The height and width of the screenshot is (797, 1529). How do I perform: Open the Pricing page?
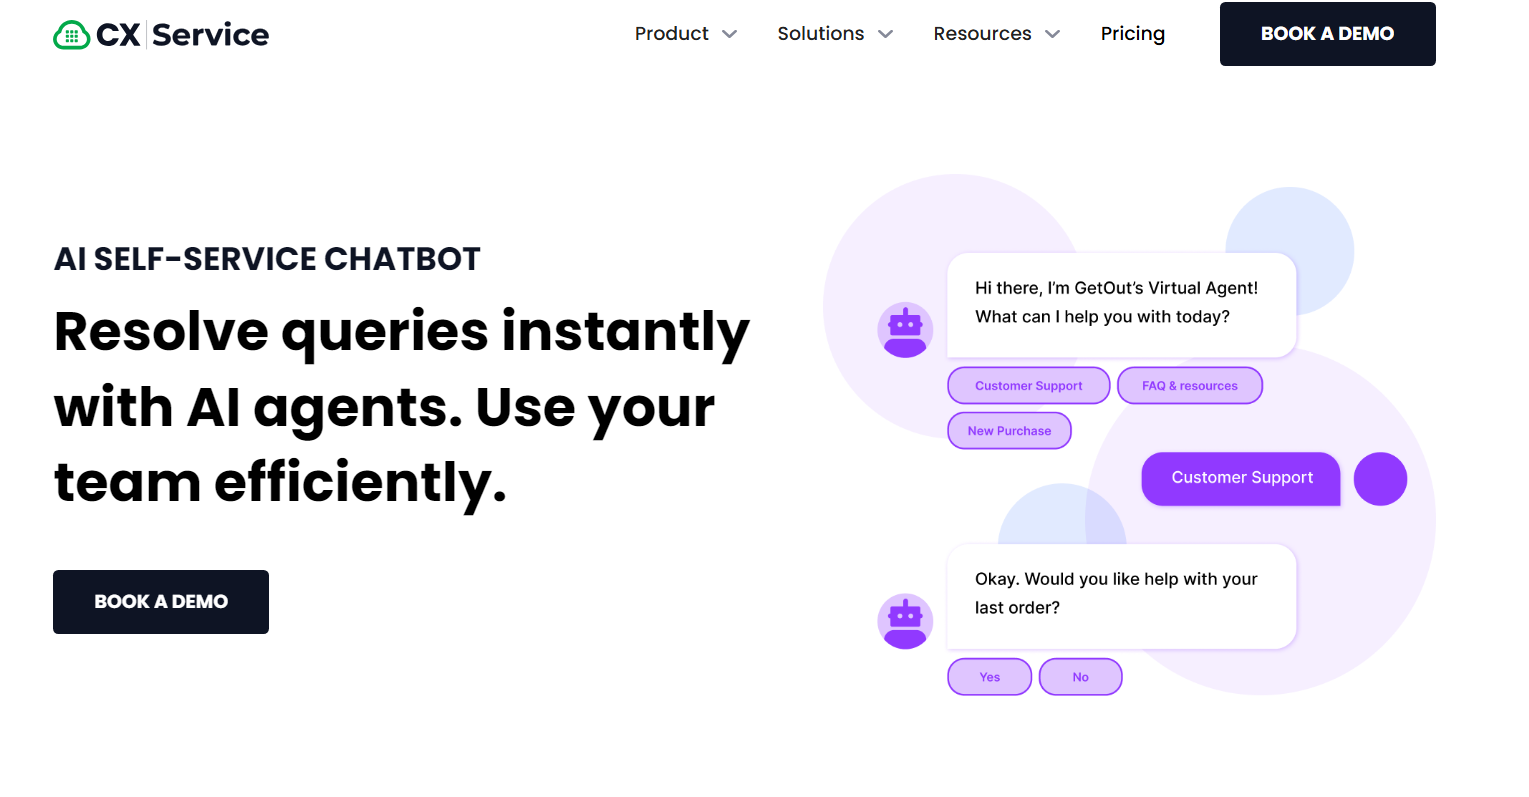click(x=1132, y=33)
